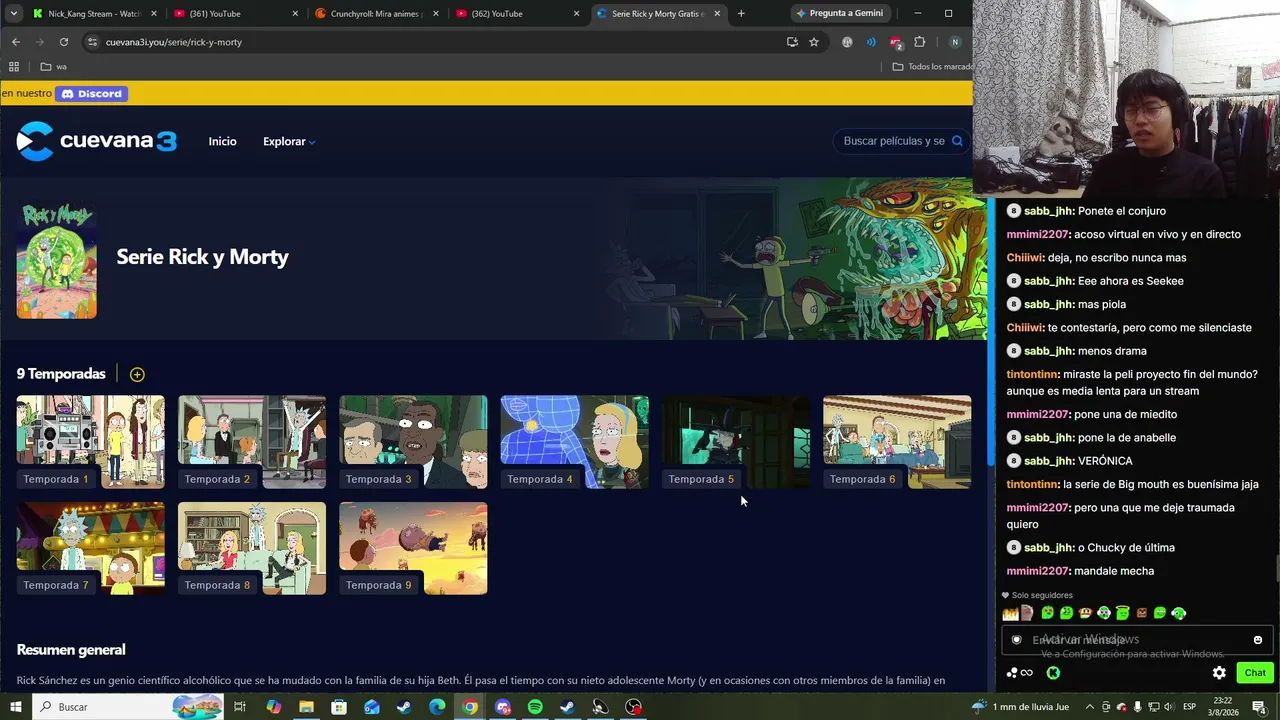The width and height of the screenshot is (1280, 720).
Task: Open Temporada 7 thumbnail
Action: tap(91, 549)
